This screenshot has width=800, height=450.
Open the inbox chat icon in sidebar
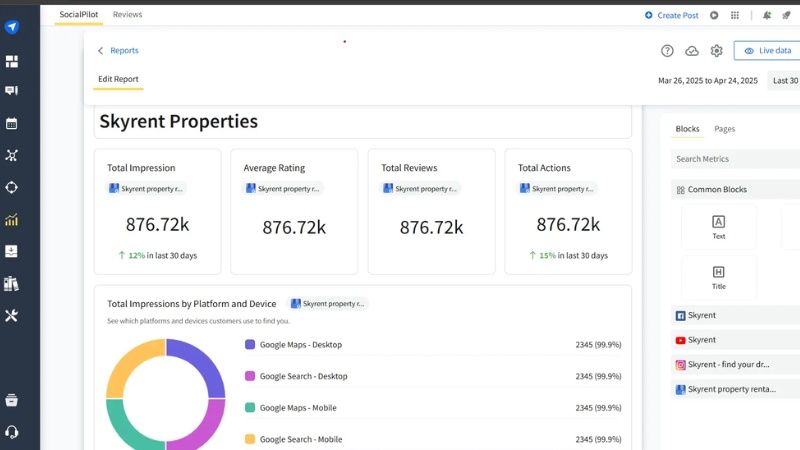11,91
